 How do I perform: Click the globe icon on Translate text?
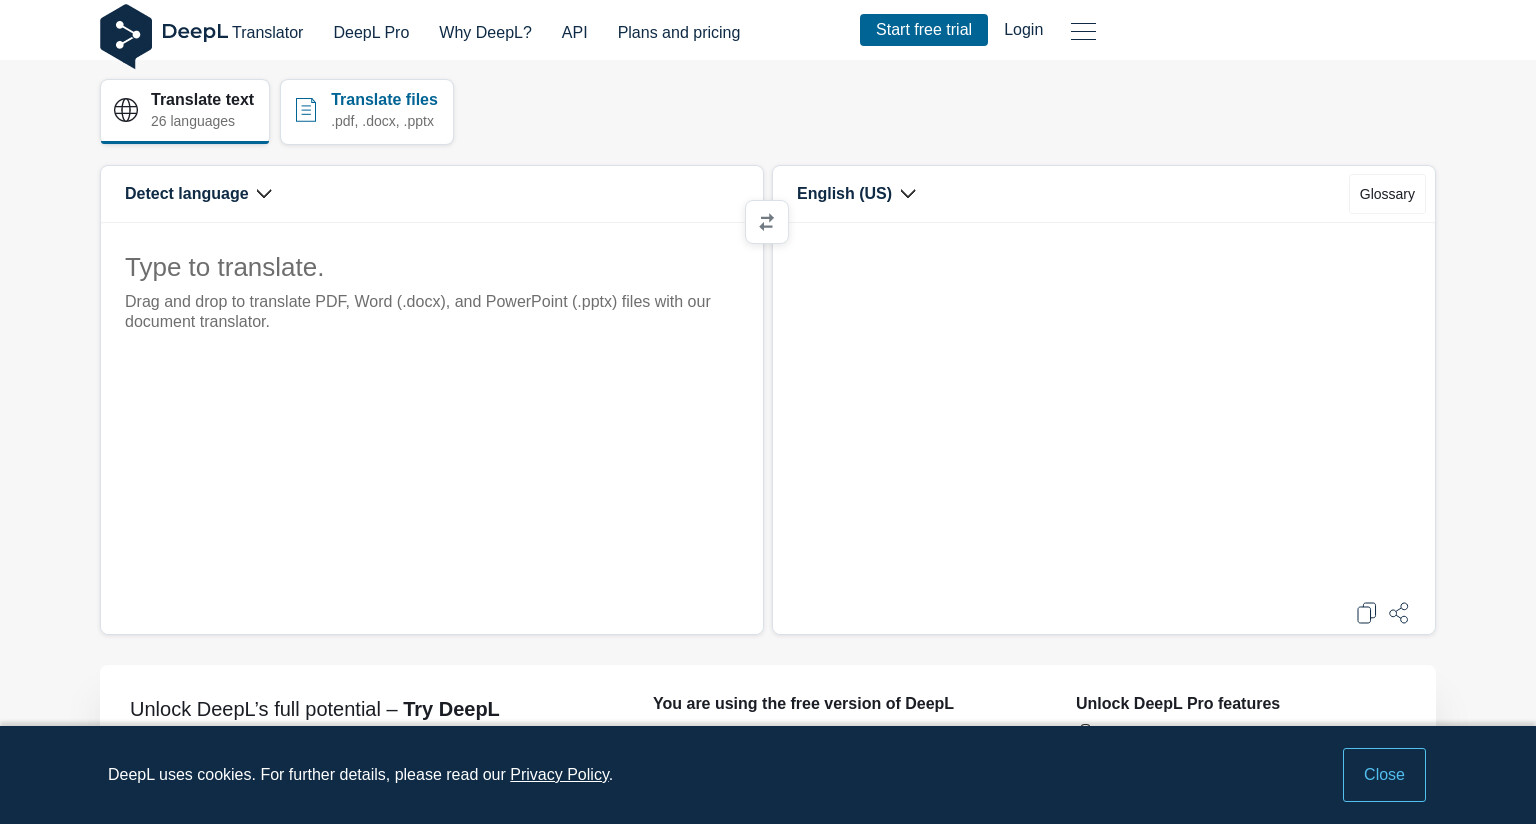click(126, 110)
